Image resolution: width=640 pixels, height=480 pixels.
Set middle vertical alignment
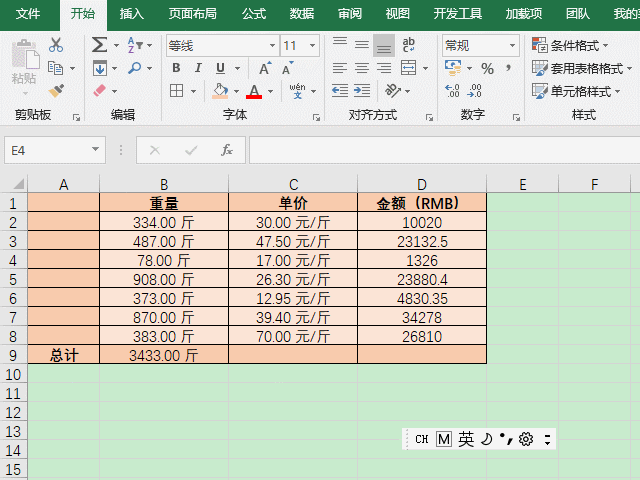click(x=362, y=44)
